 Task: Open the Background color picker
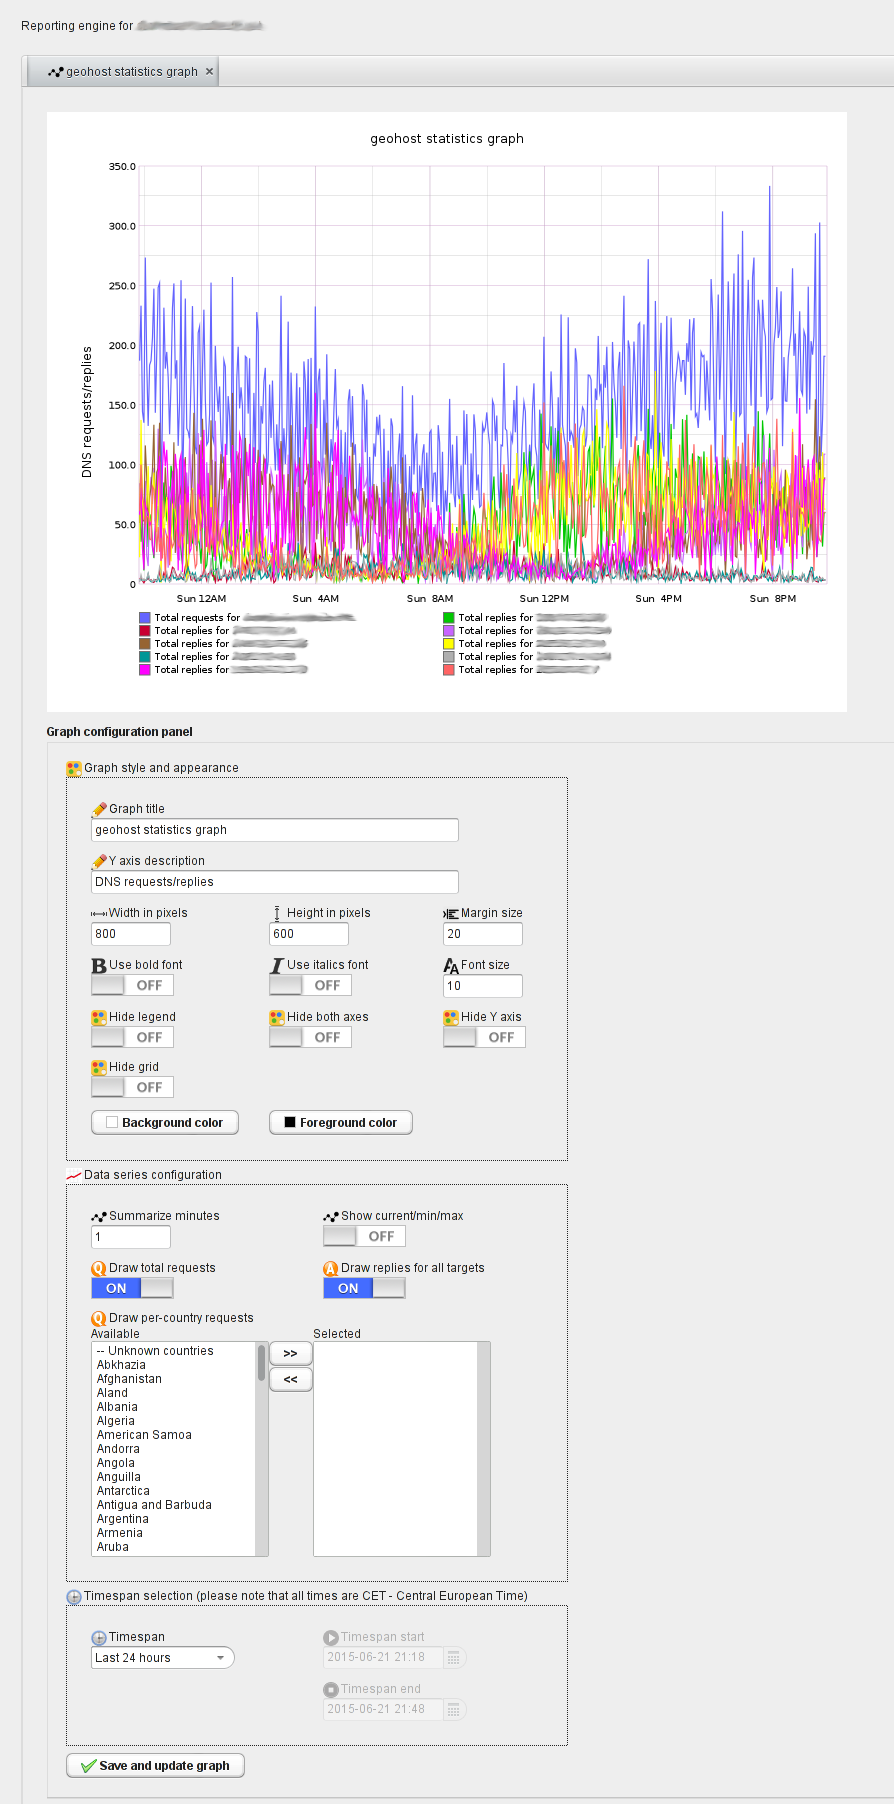pos(165,1123)
